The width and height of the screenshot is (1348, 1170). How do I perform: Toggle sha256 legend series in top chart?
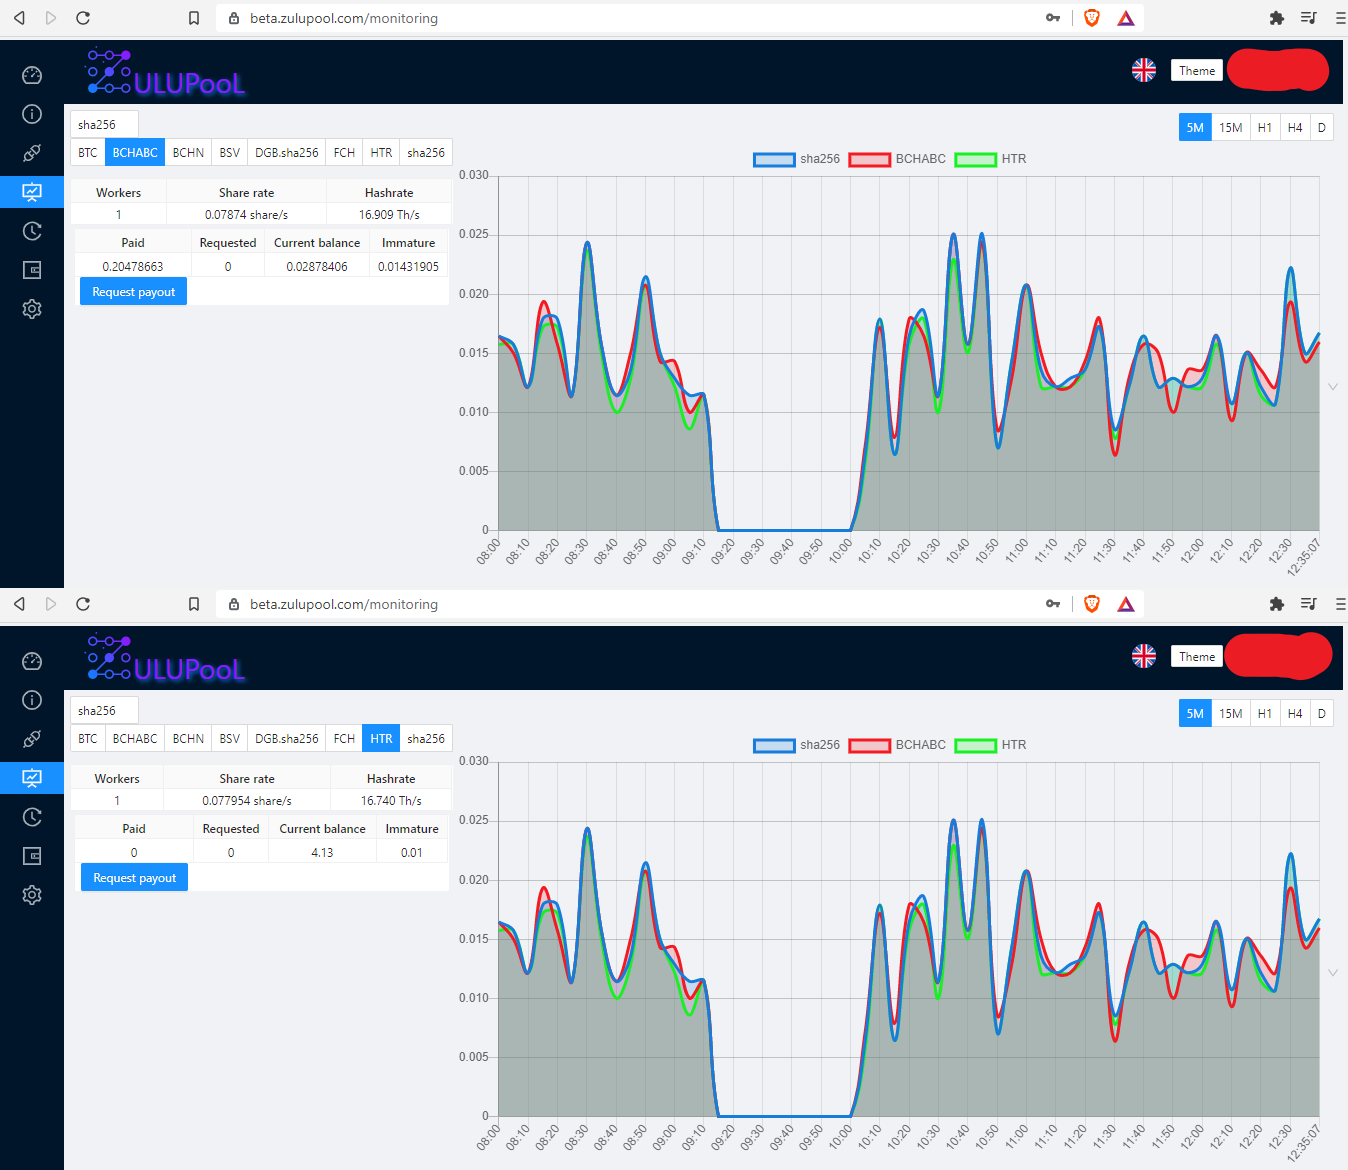click(796, 159)
